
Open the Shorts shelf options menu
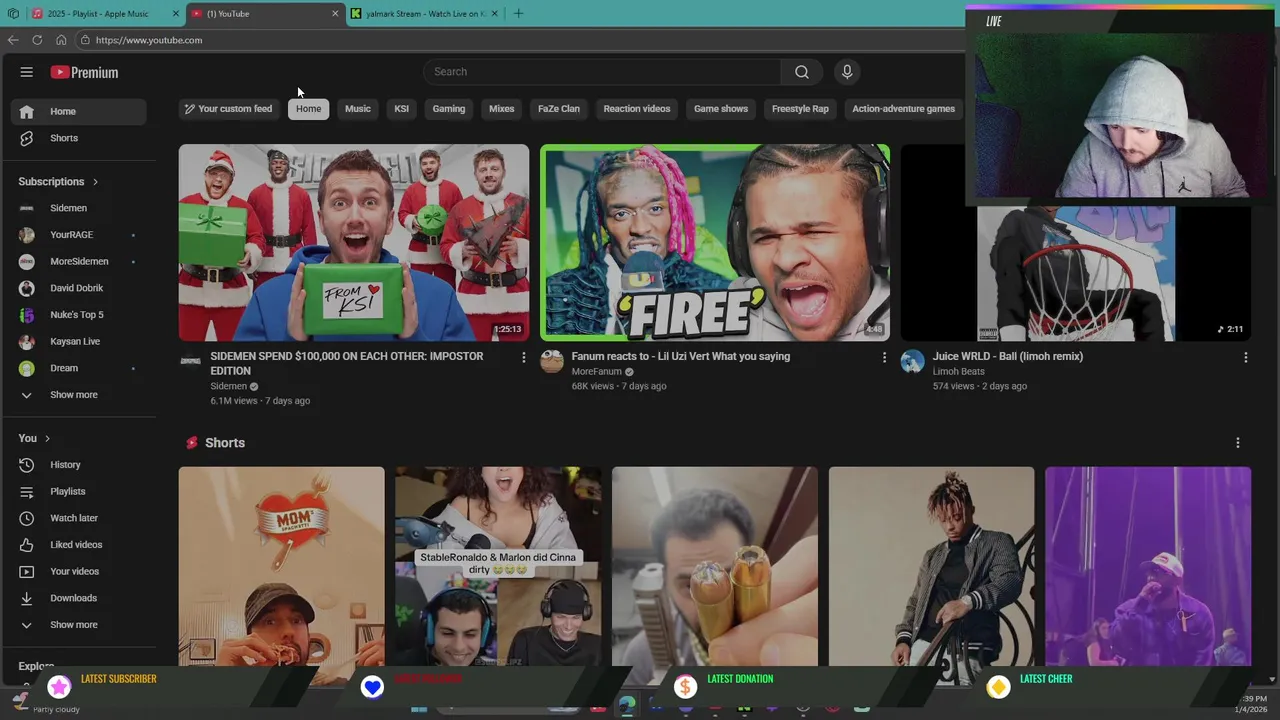(x=1237, y=443)
